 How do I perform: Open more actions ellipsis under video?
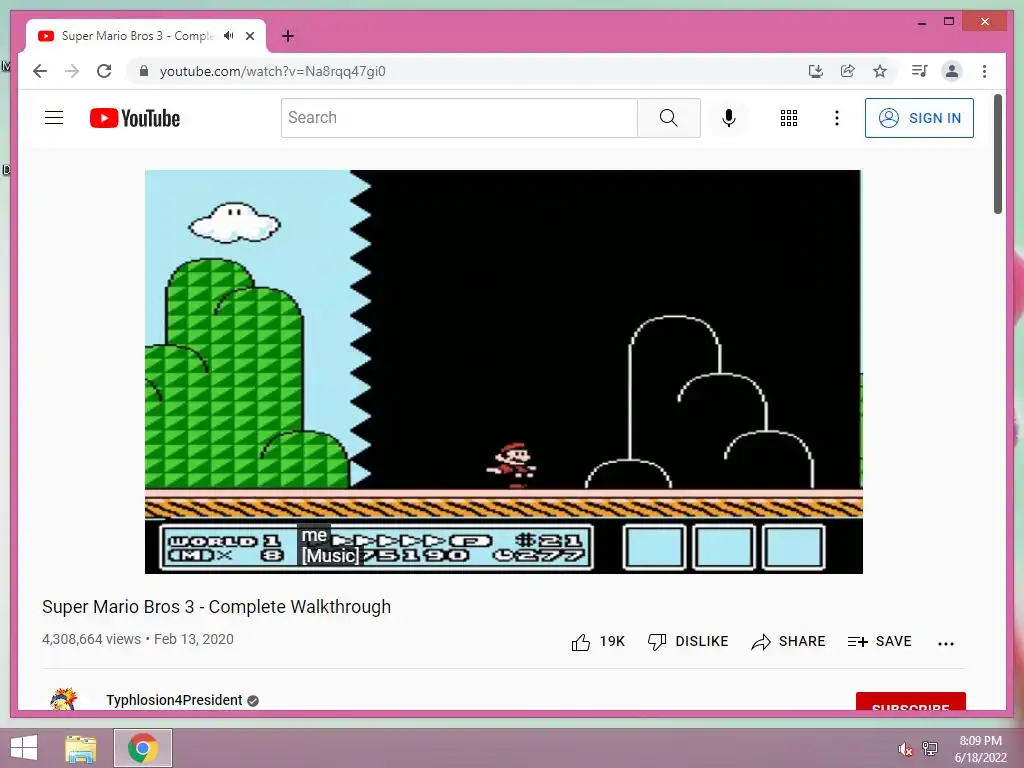[x=946, y=643]
